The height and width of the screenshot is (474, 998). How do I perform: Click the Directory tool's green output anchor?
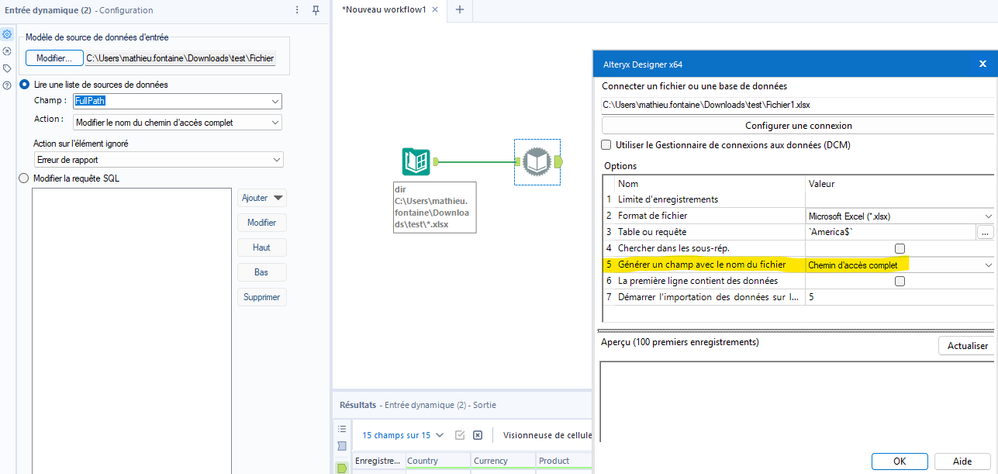(x=436, y=162)
